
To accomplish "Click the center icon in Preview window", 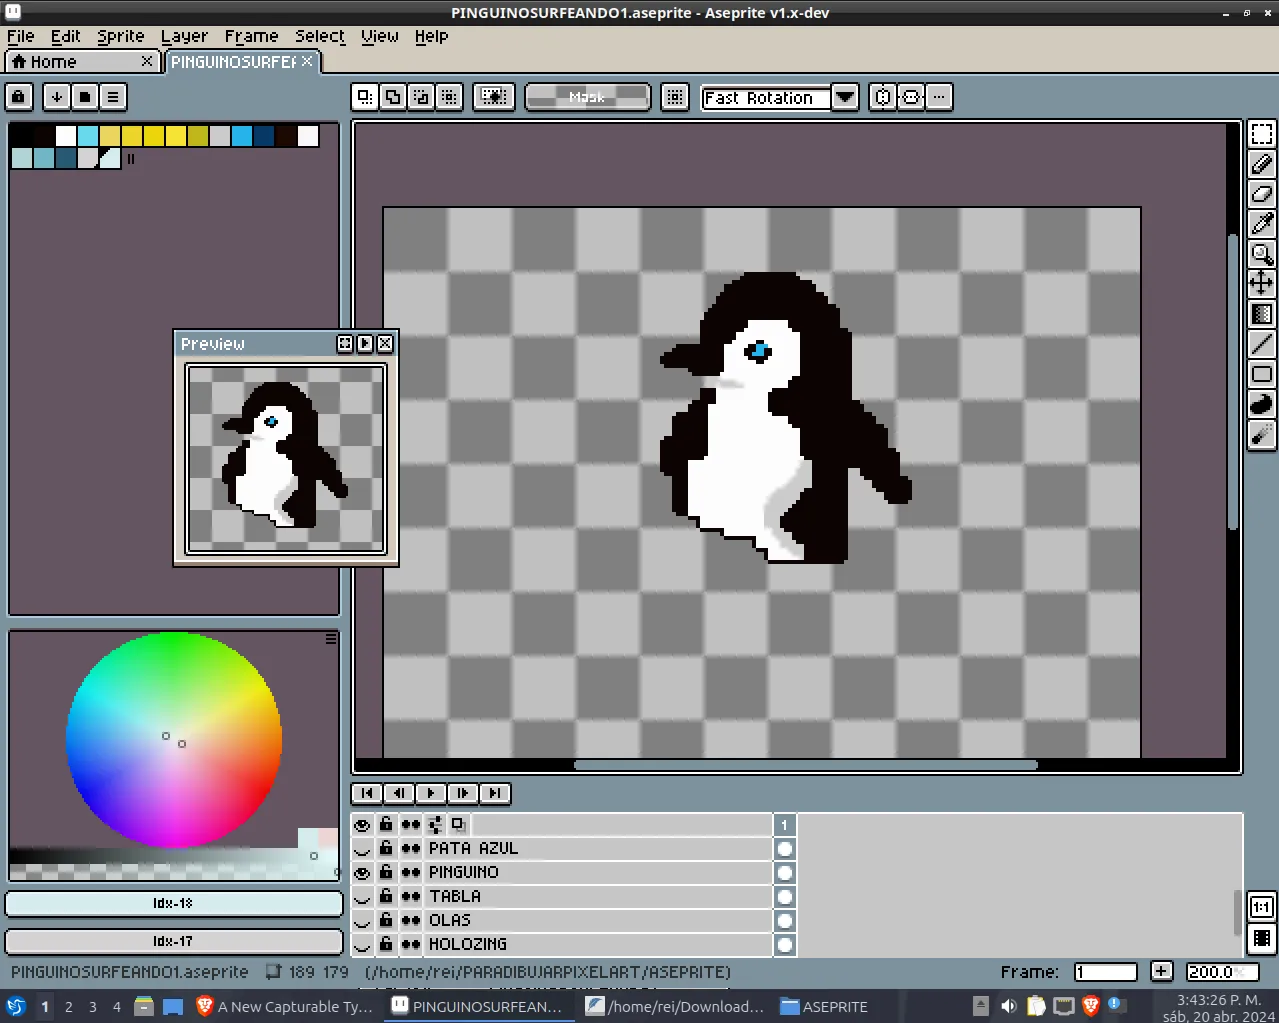I will pyautogui.click(x=345, y=343).
